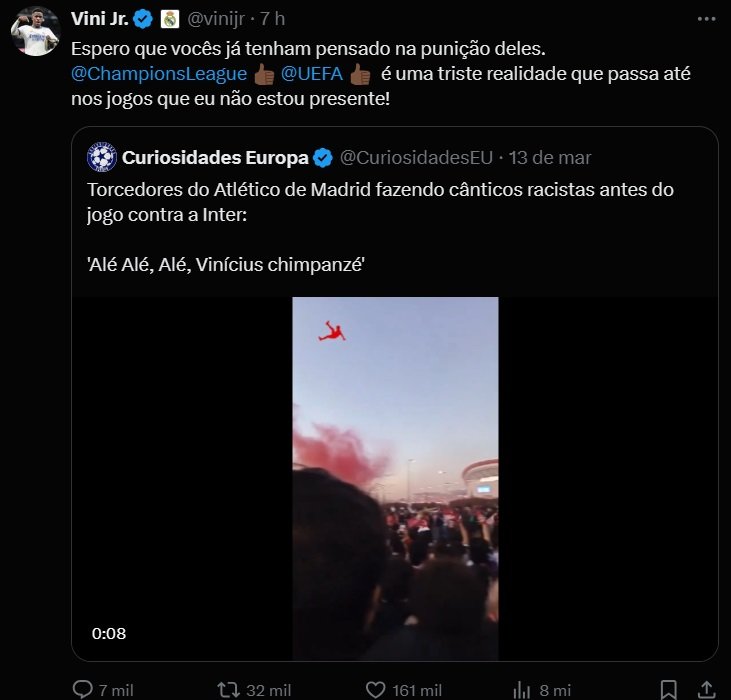Viewport: 731px width, 700px height.
Task: Open the Vini Jr. display name
Action: pyautogui.click(x=100, y=19)
